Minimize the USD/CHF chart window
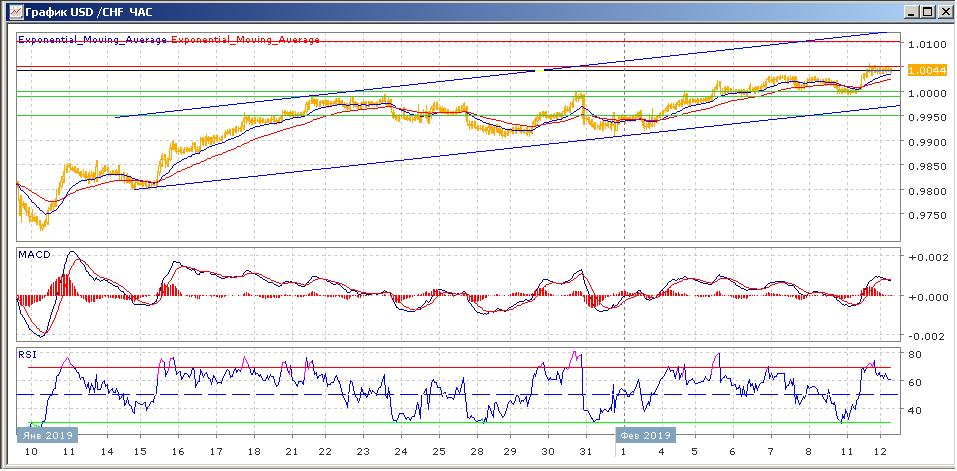The height and width of the screenshot is (471, 957). (x=912, y=12)
